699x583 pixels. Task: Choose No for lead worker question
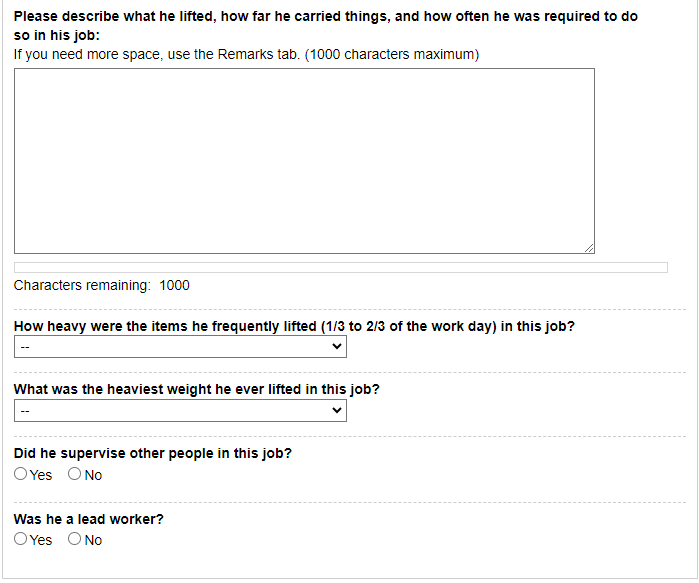coord(75,540)
